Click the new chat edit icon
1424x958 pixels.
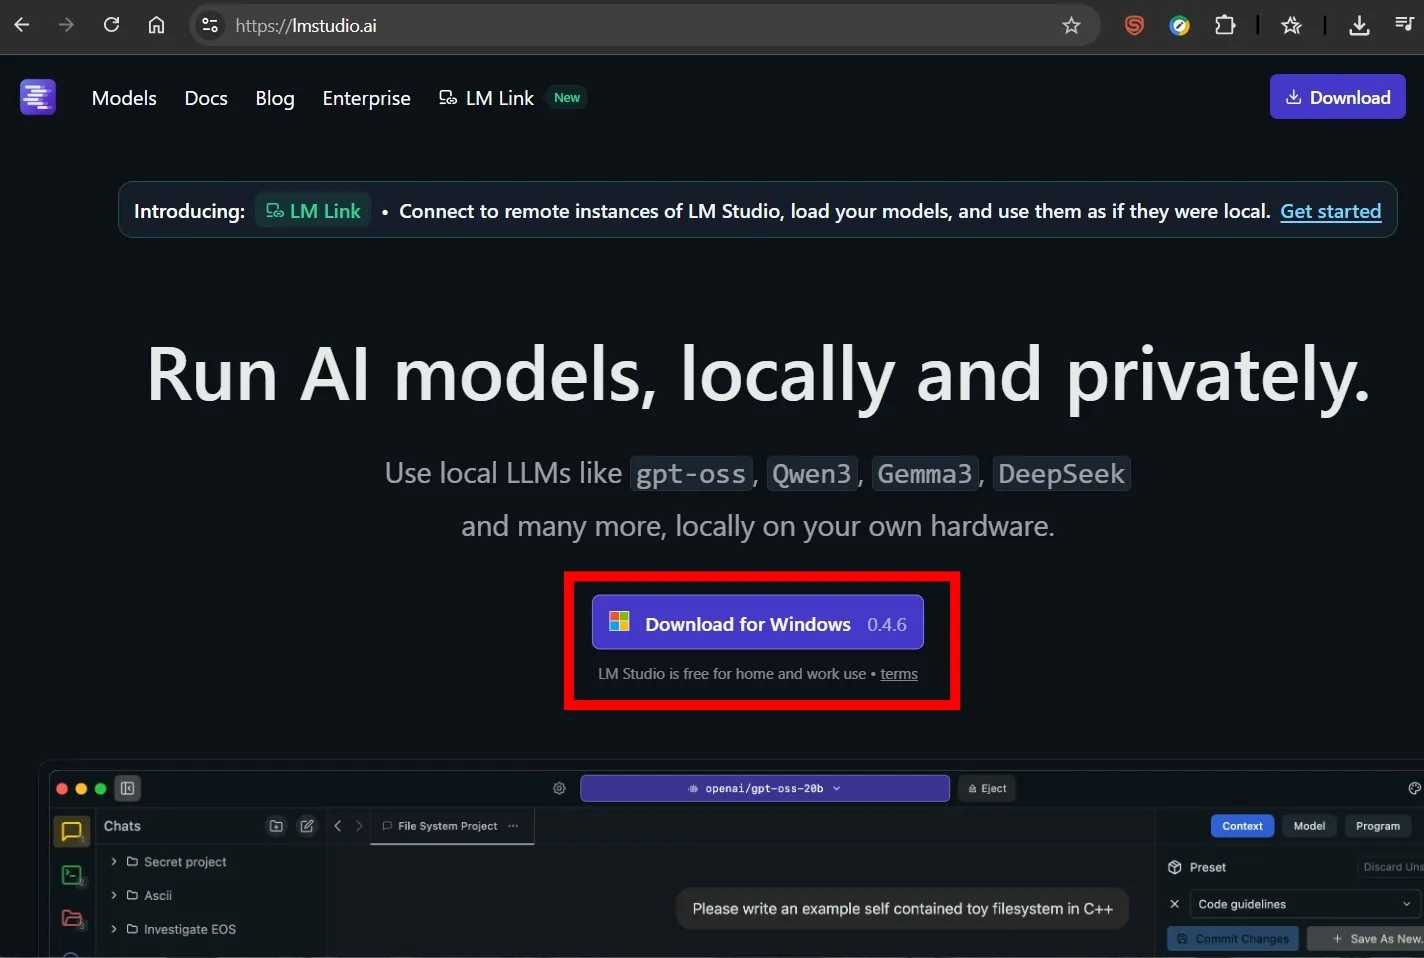point(307,826)
